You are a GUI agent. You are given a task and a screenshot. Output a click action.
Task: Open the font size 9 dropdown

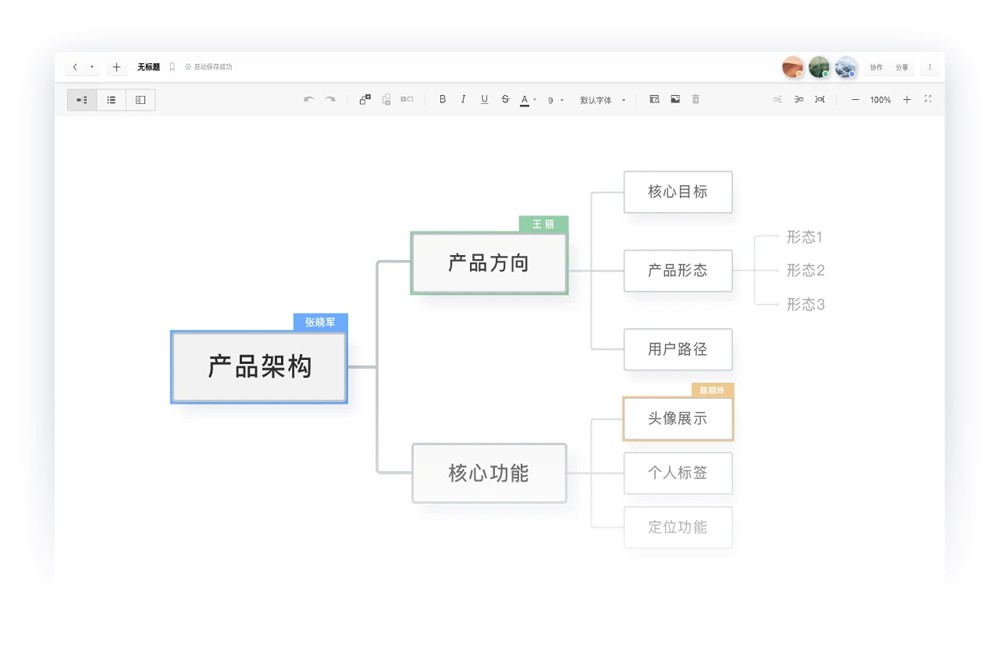(x=555, y=100)
